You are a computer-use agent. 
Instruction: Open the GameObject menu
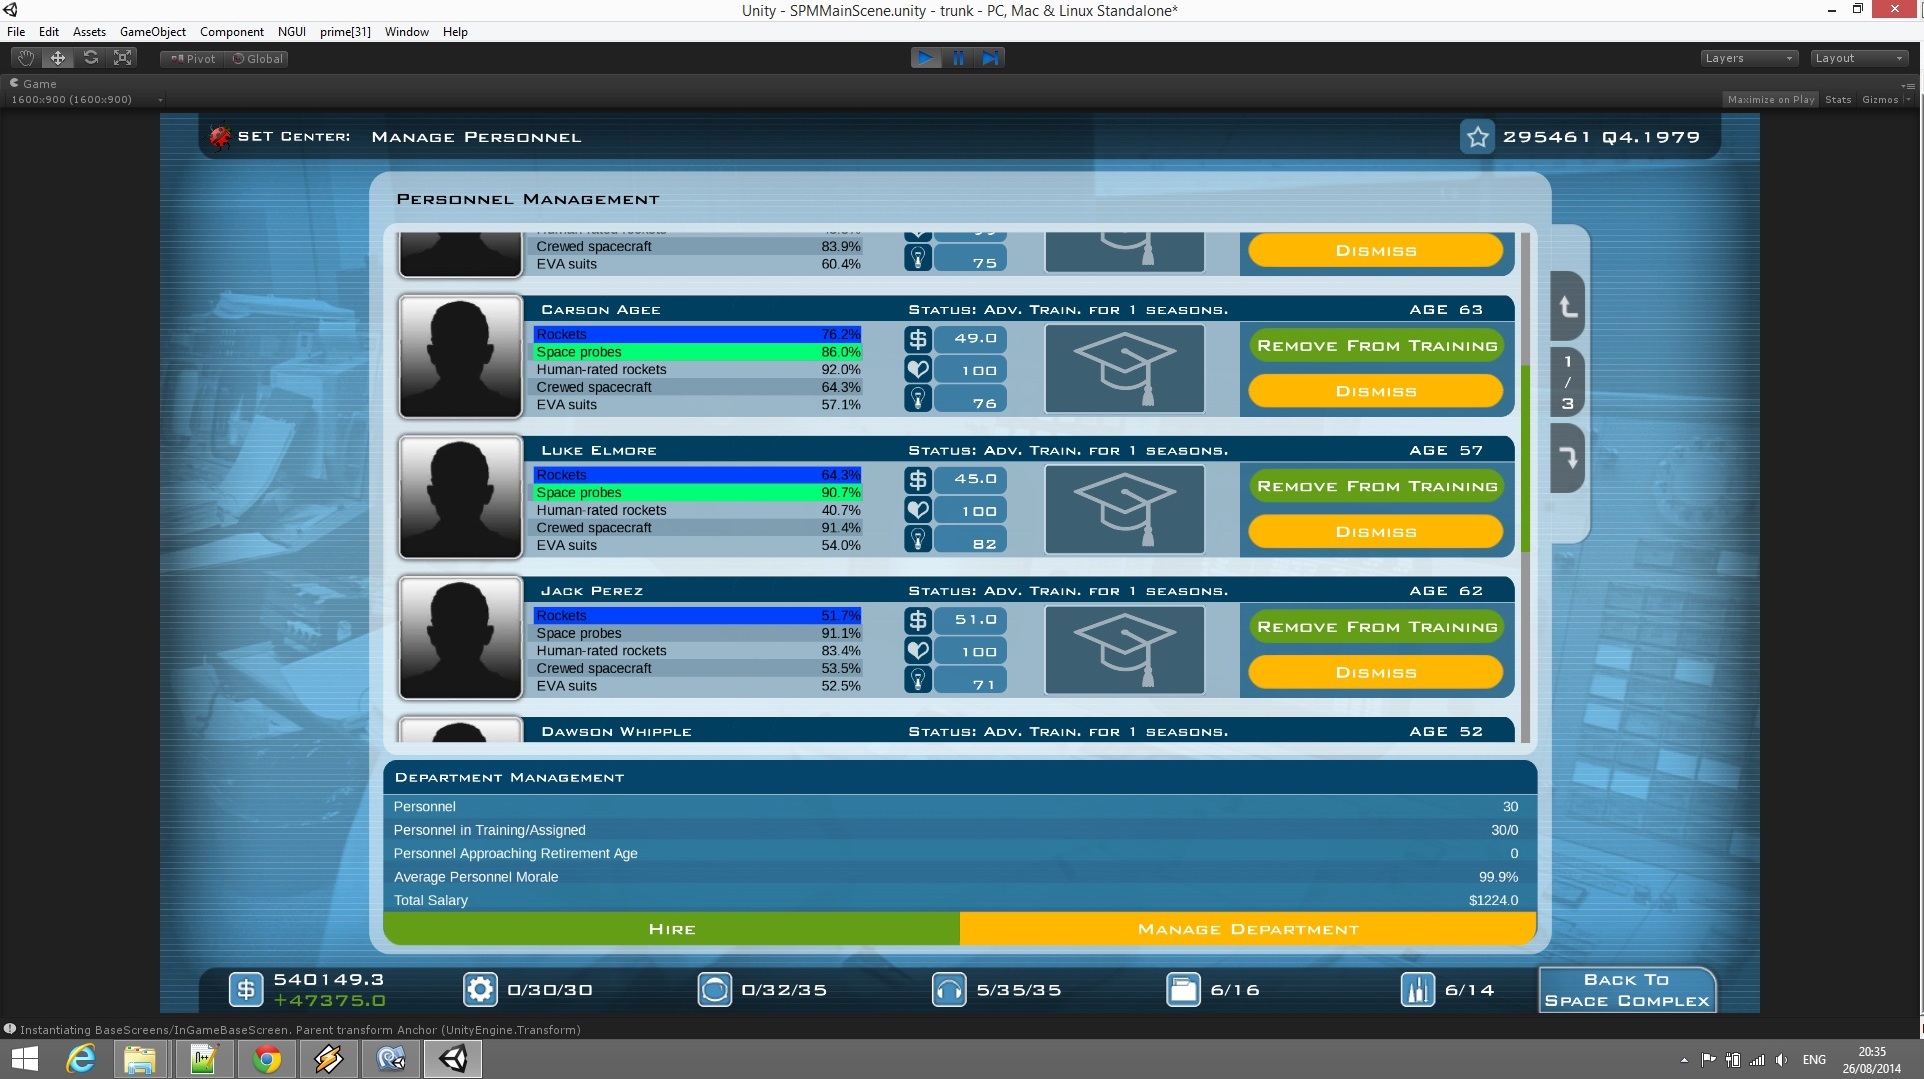pos(152,32)
